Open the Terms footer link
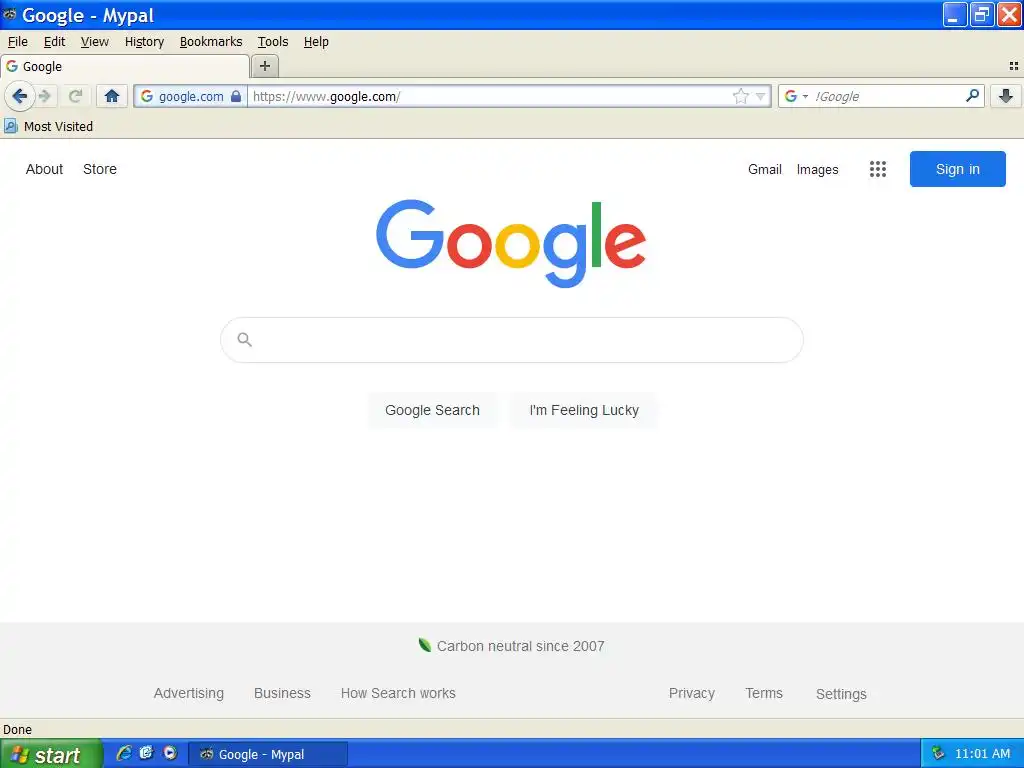Image resolution: width=1024 pixels, height=768 pixels. 764,693
